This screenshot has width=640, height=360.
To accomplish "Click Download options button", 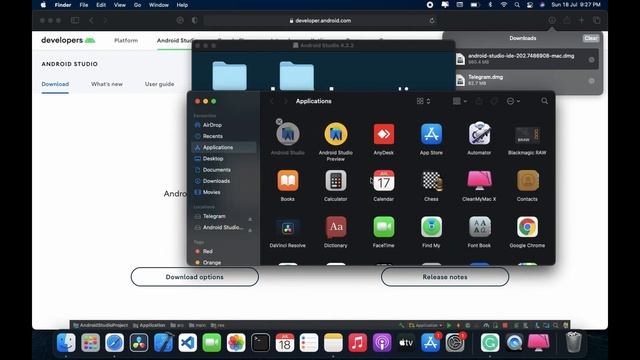I will pyautogui.click(x=195, y=277).
